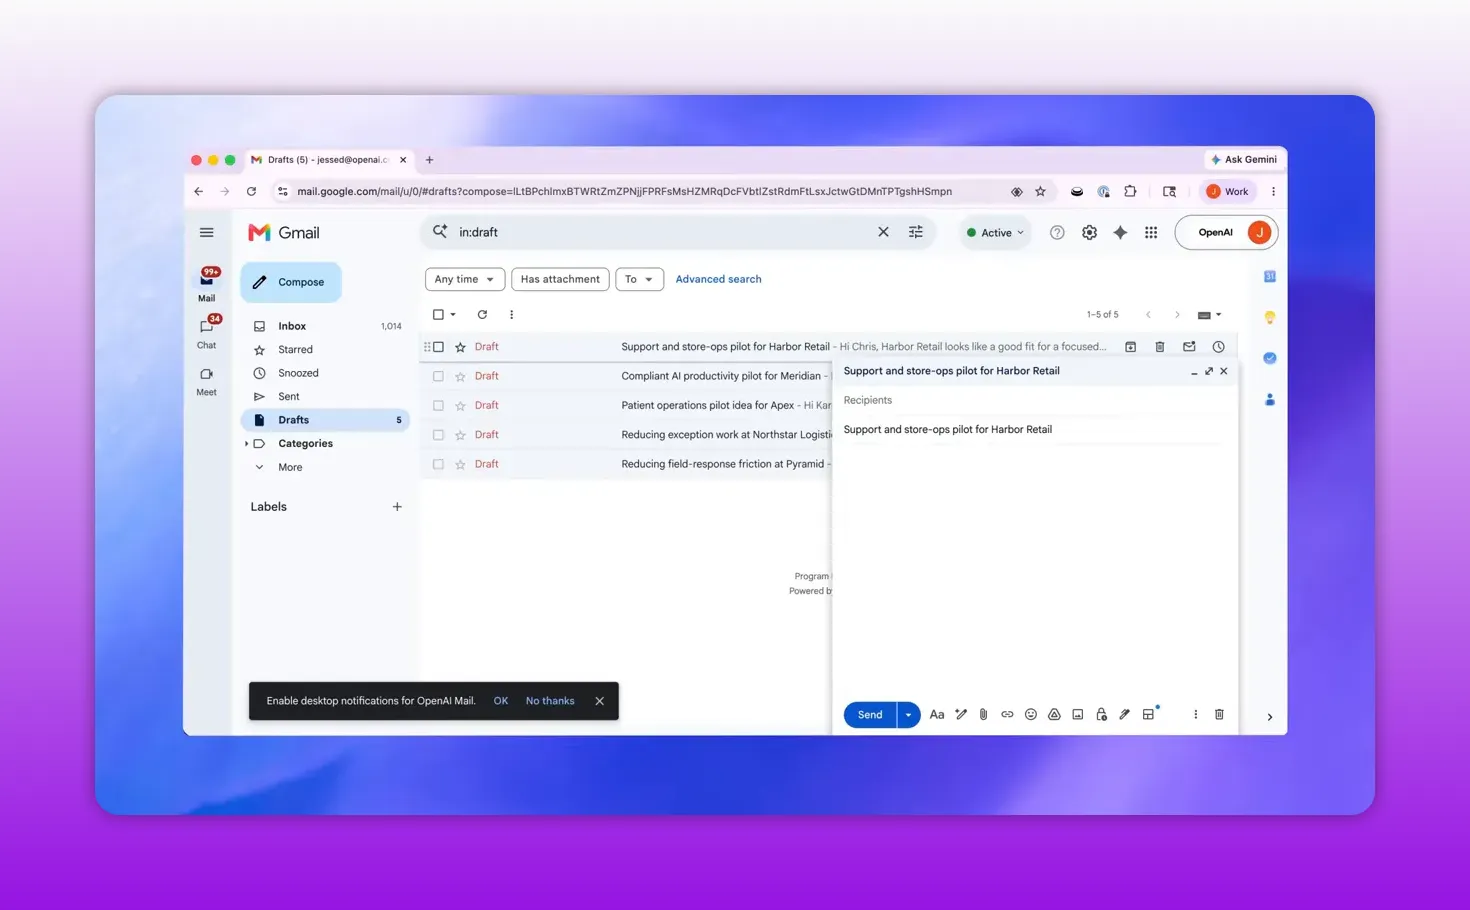Open the Any time filter dropdown
The height and width of the screenshot is (910, 1470).
tap(464, 280)
